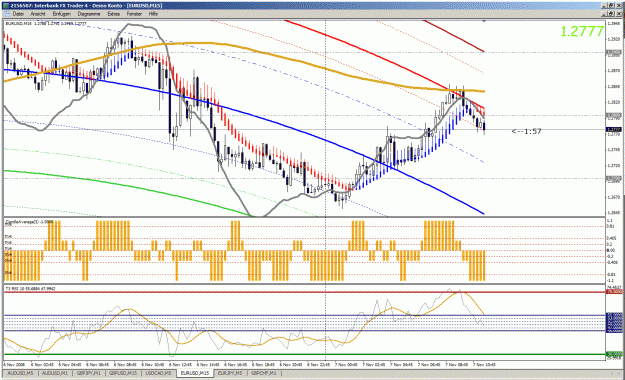Open the Datei menu

(x=18, y=14)
